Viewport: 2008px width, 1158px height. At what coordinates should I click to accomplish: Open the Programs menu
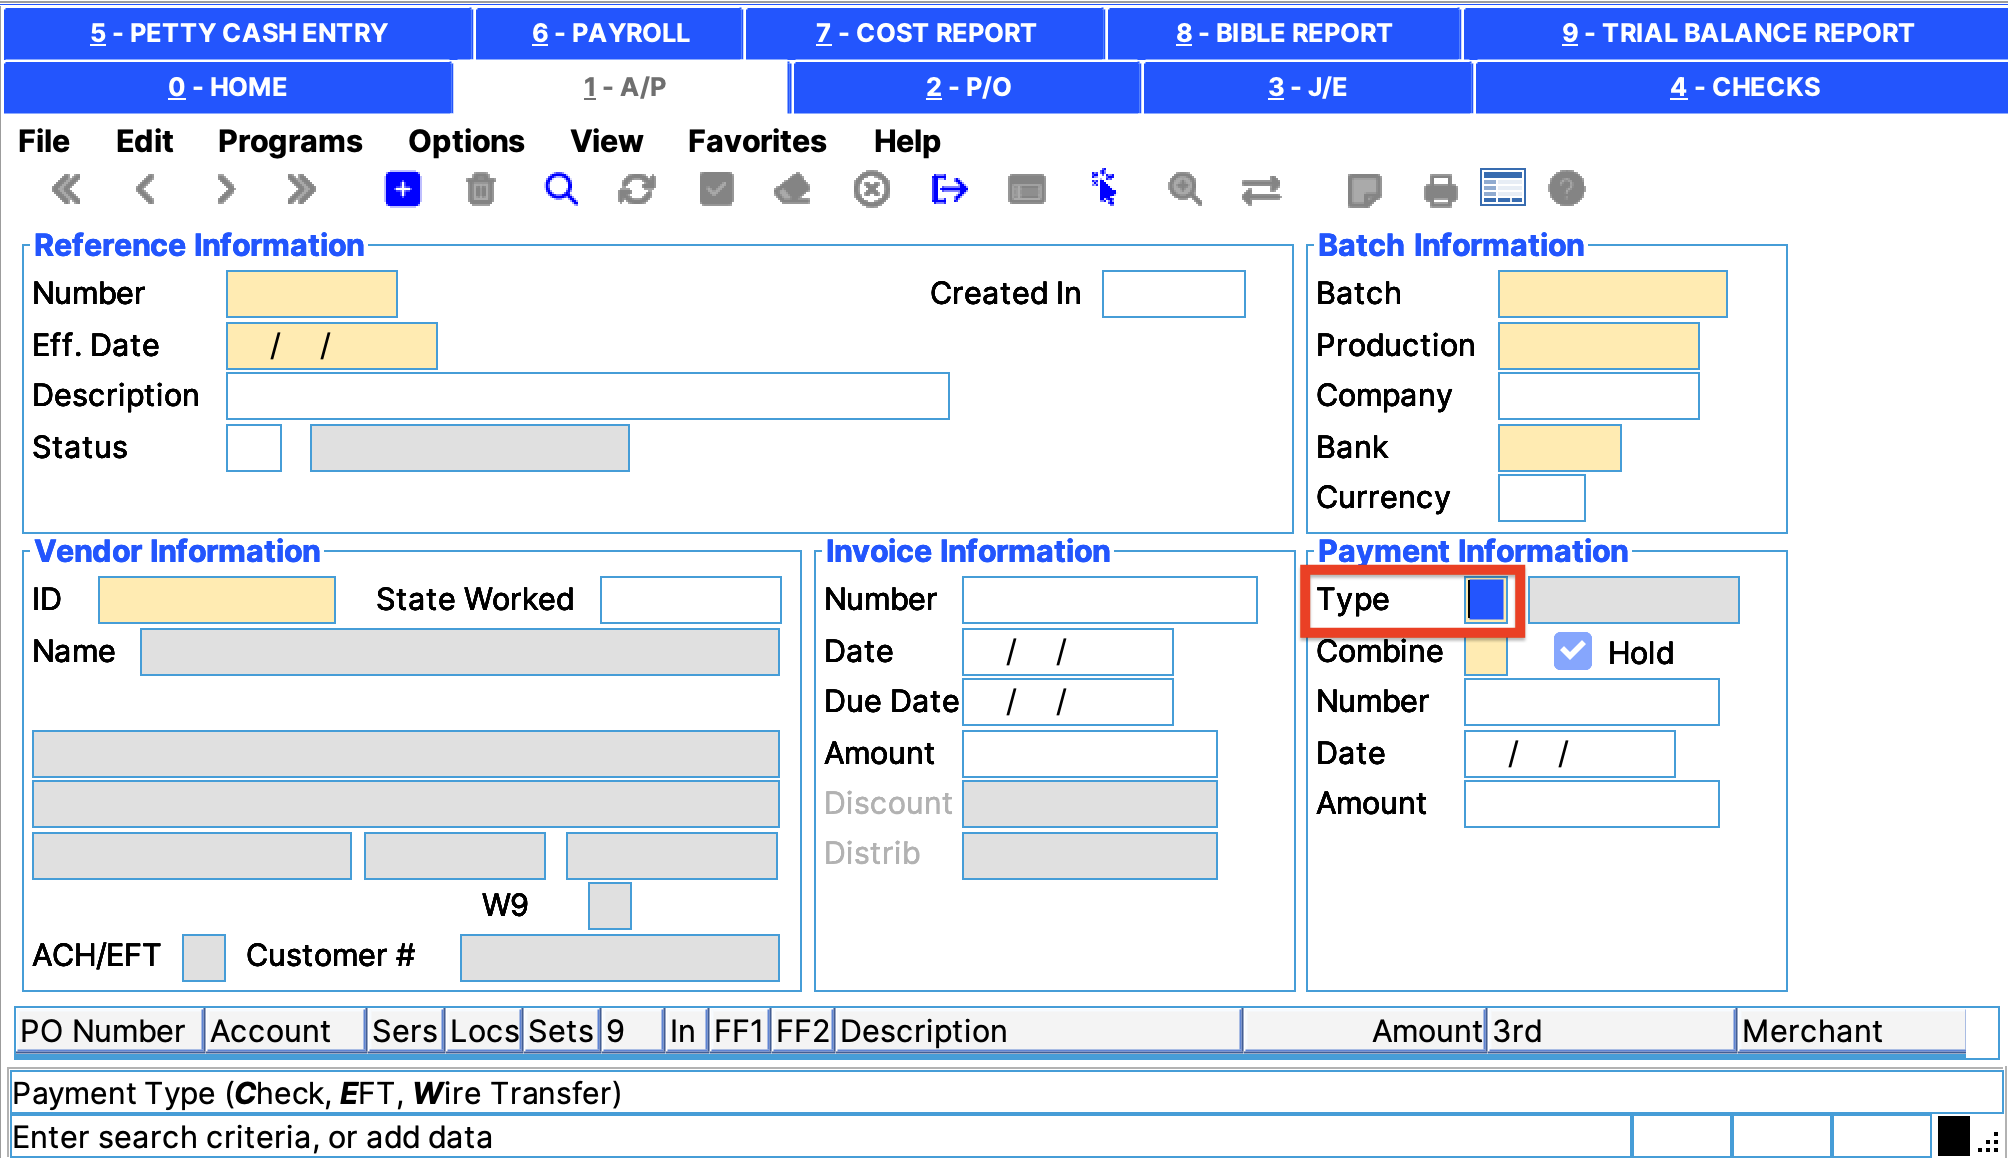[x=290, y=141]
